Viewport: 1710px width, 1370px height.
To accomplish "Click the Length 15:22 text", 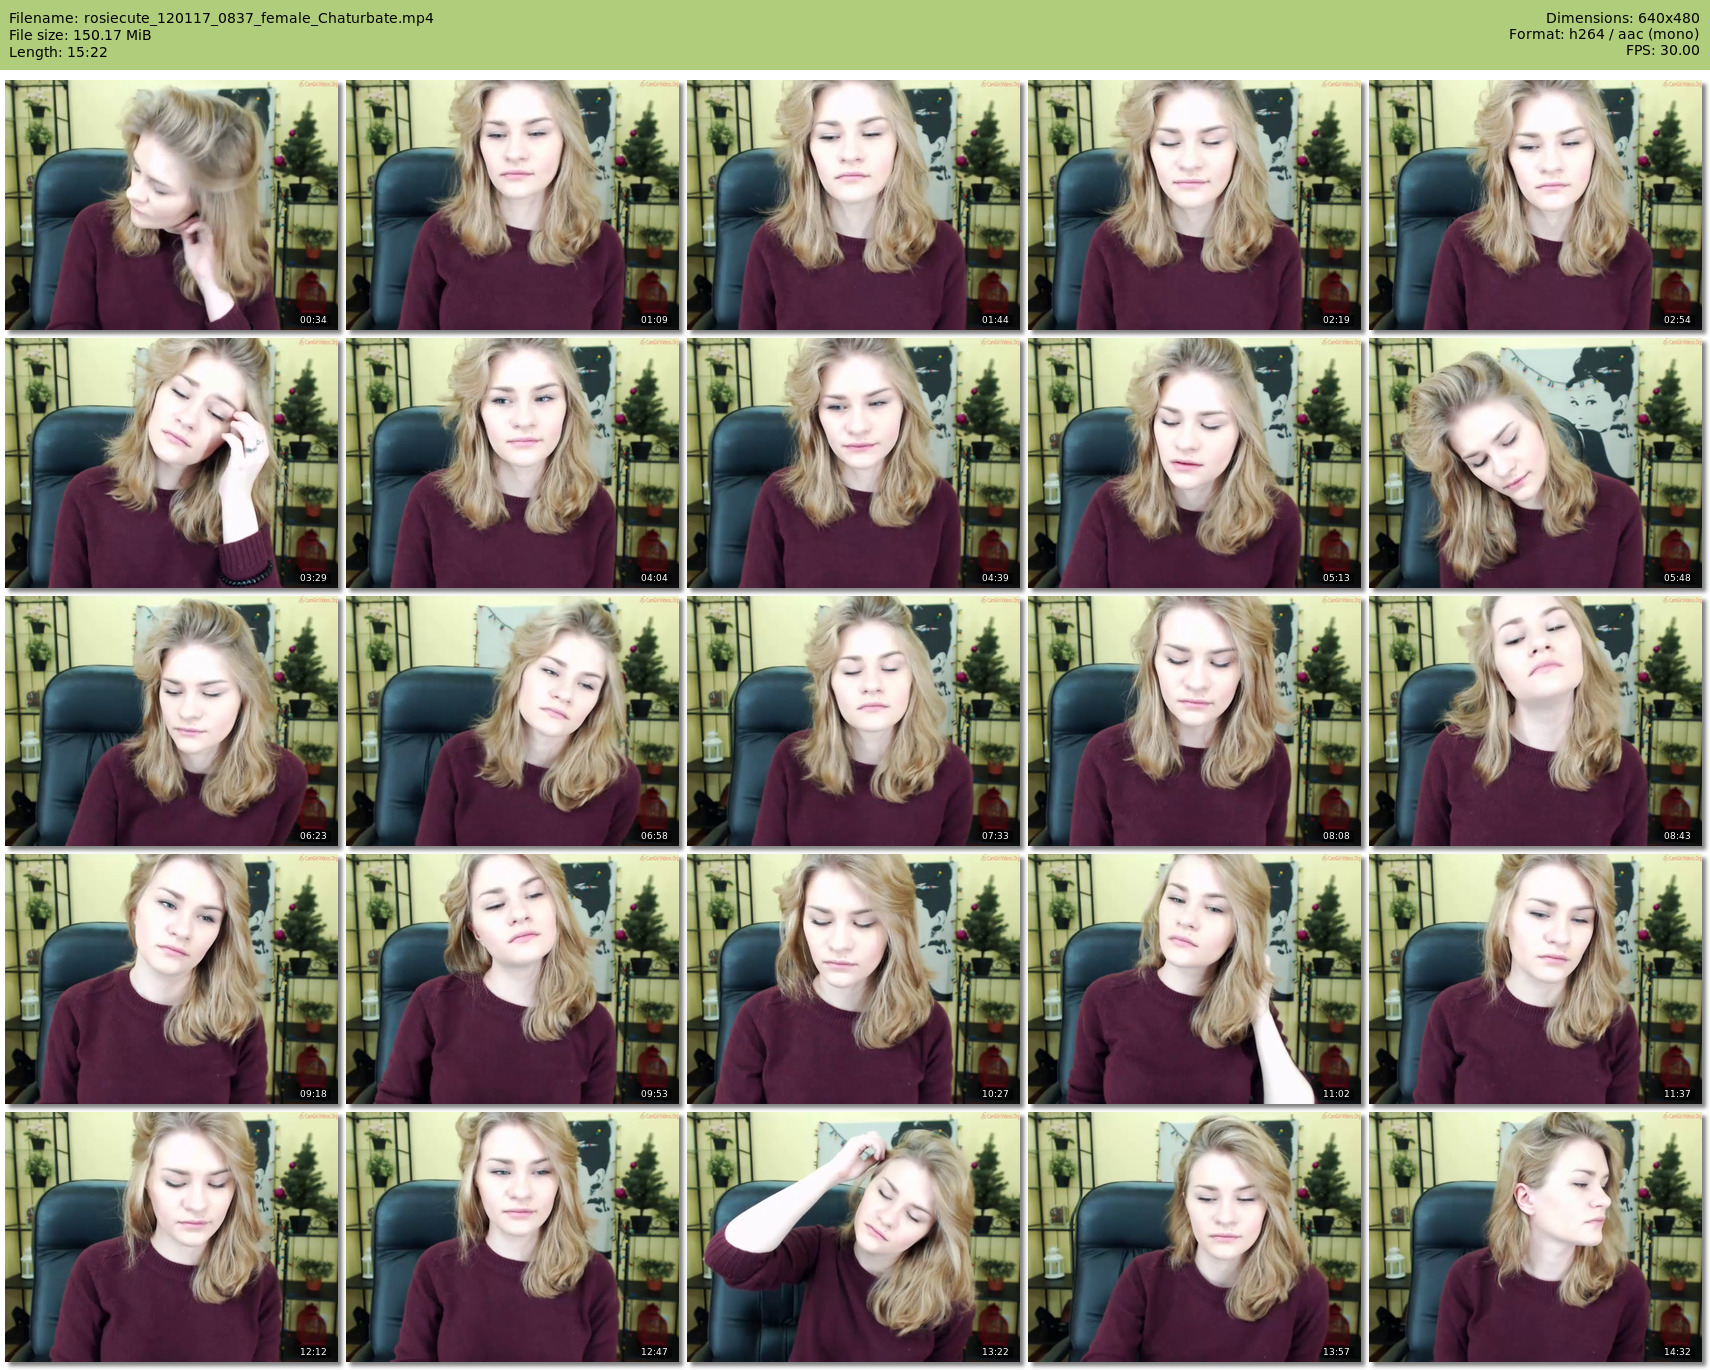I will tap(58, 52).
